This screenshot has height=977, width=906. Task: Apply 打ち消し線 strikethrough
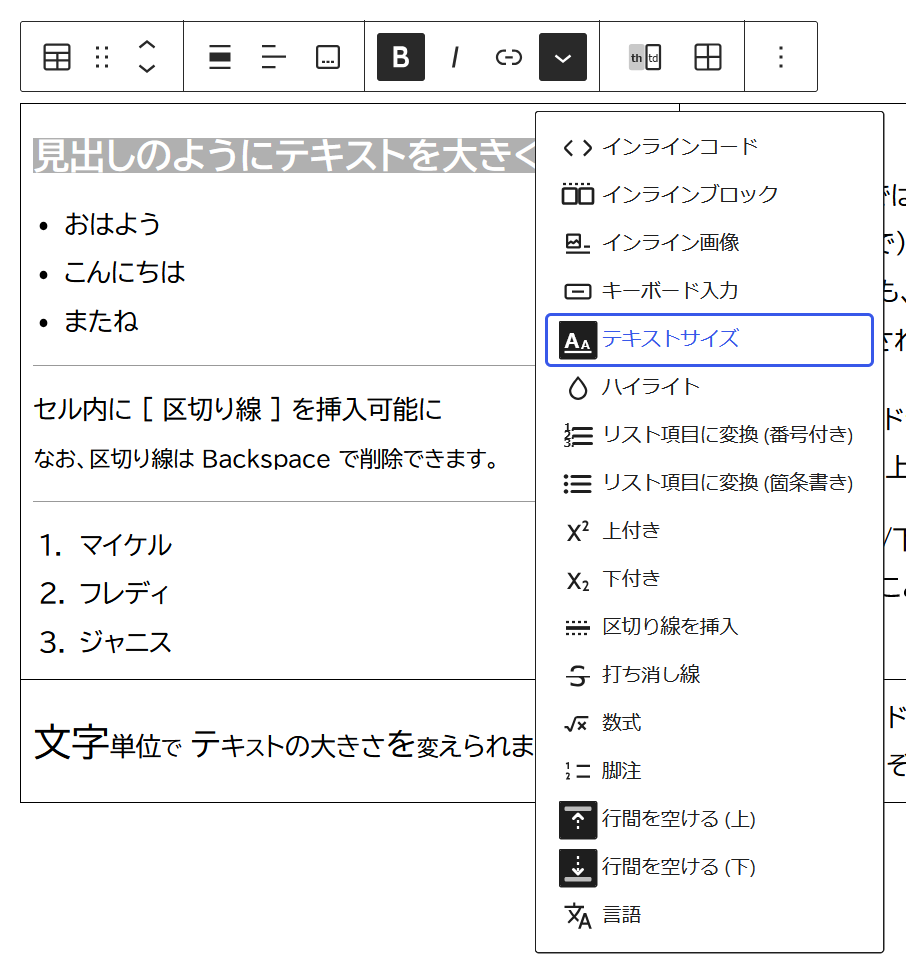pos(709,675)
